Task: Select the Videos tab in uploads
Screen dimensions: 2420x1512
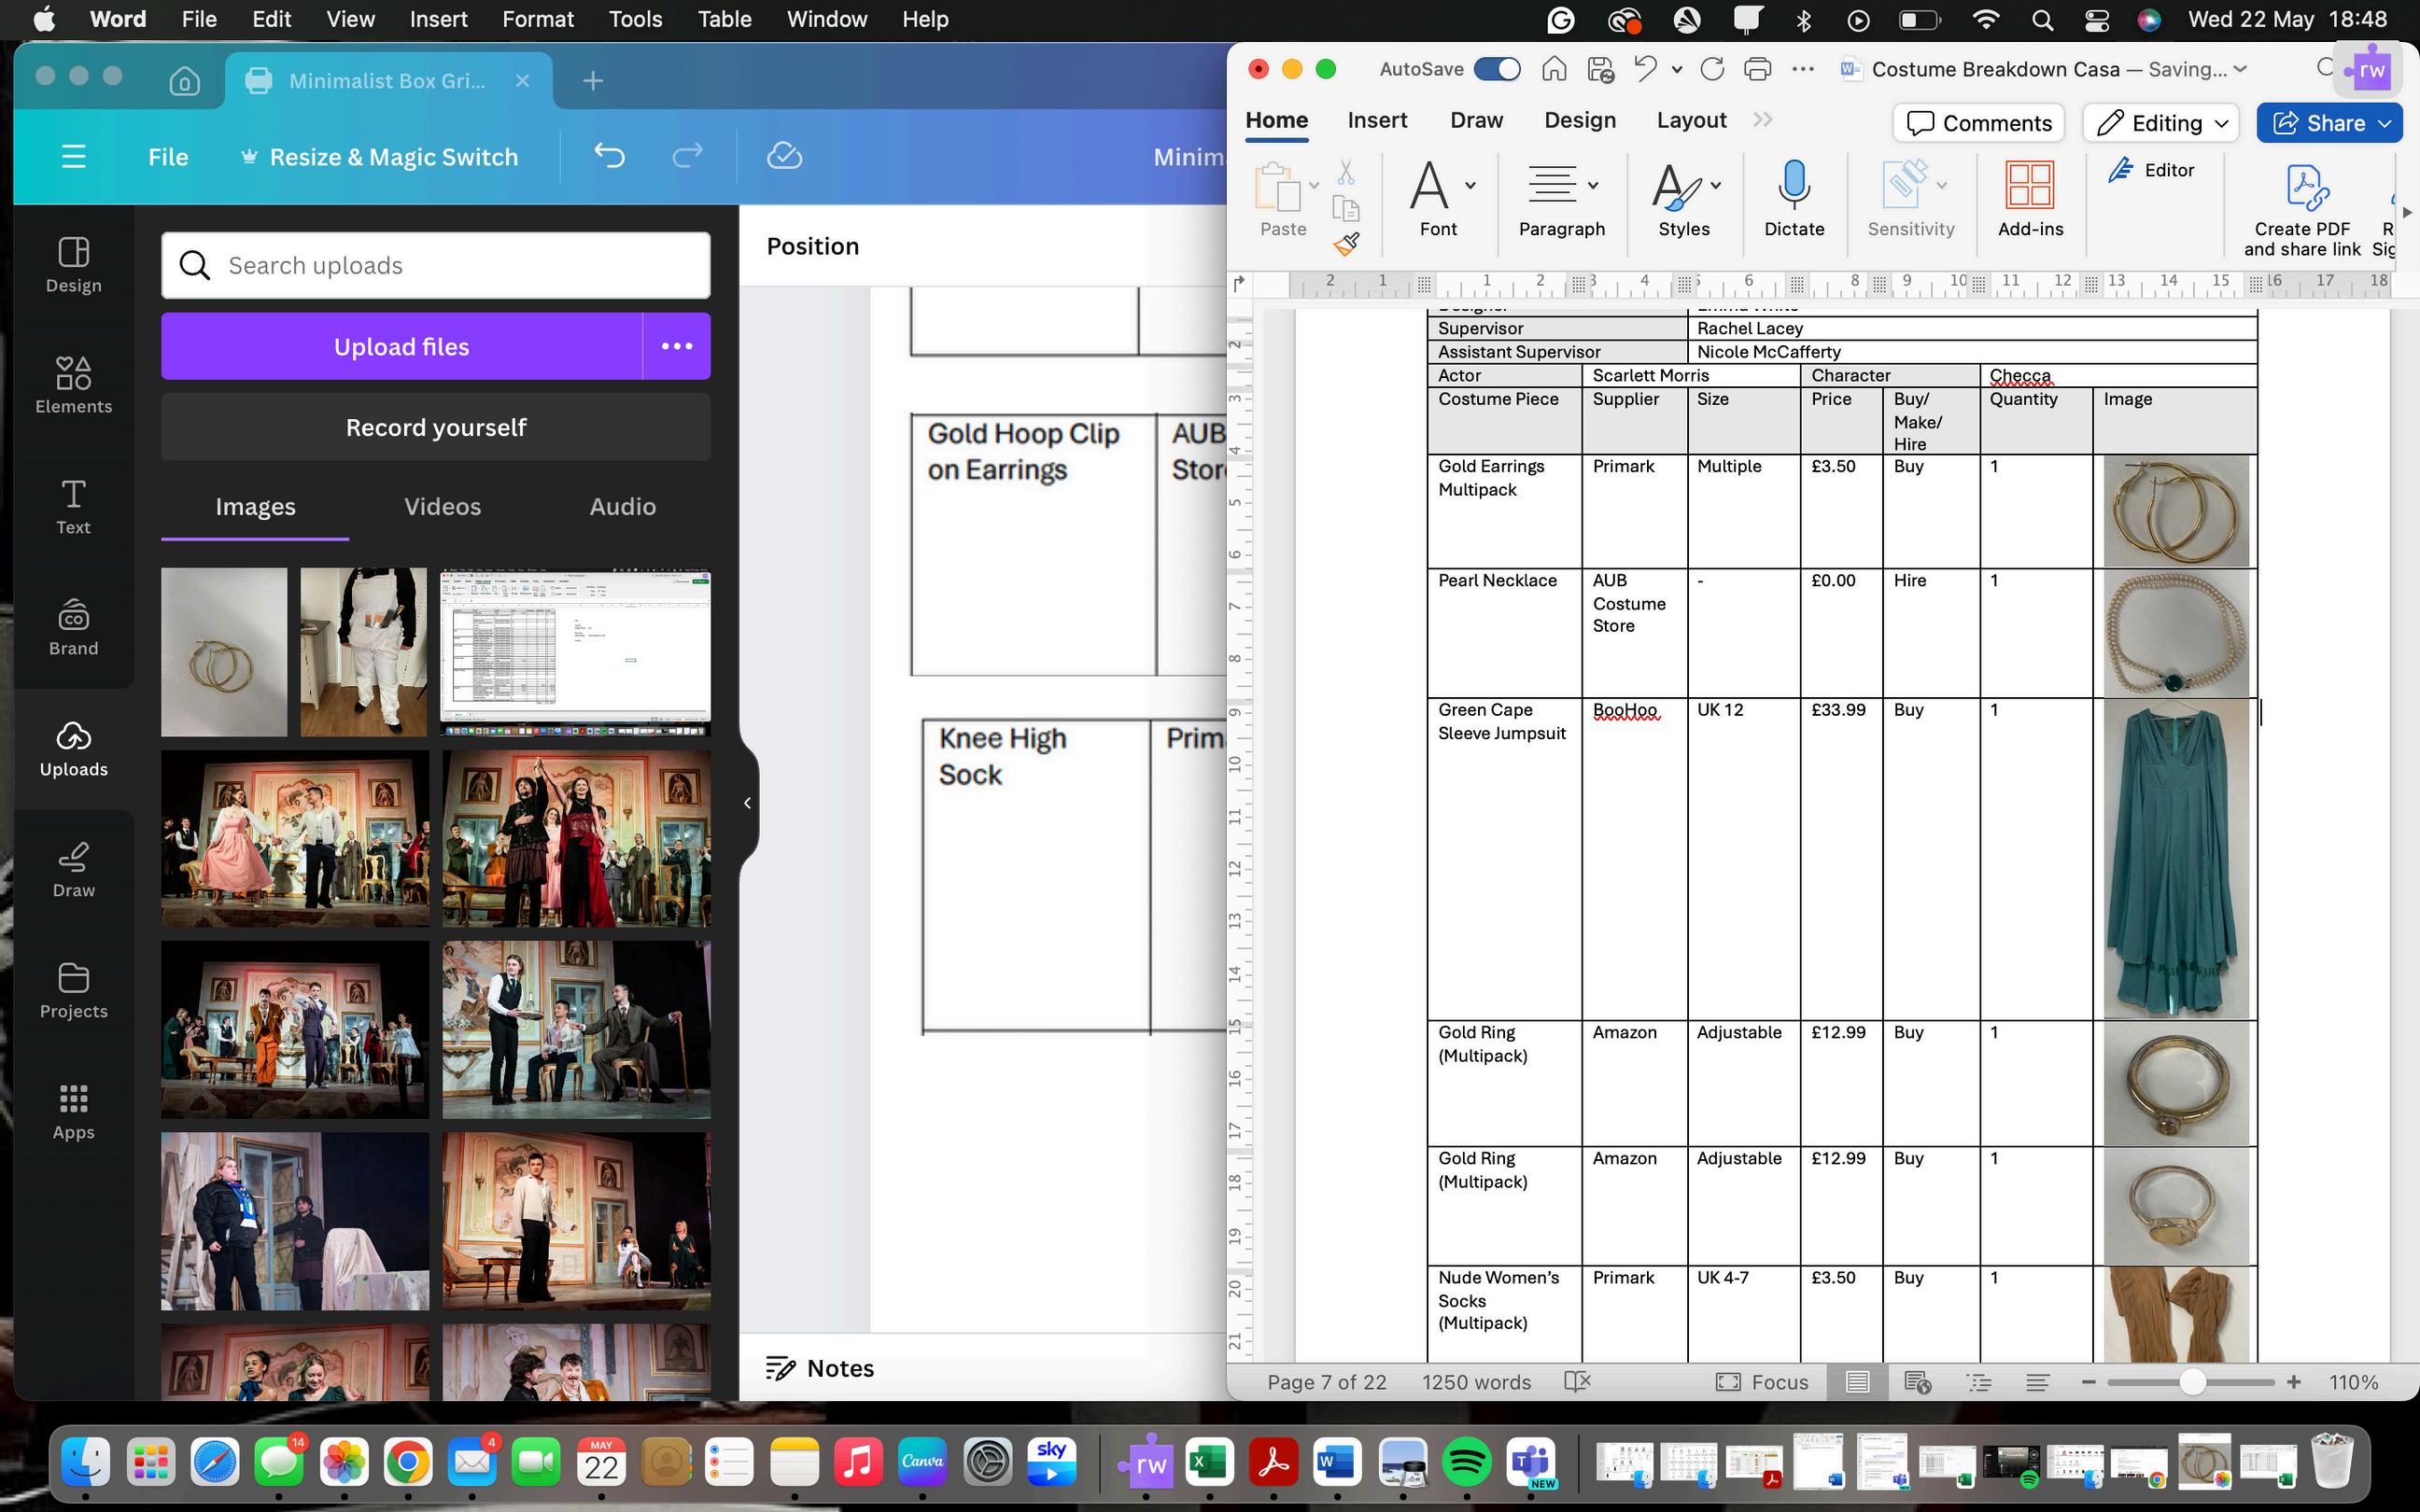Action: click(x=442, y=507)
